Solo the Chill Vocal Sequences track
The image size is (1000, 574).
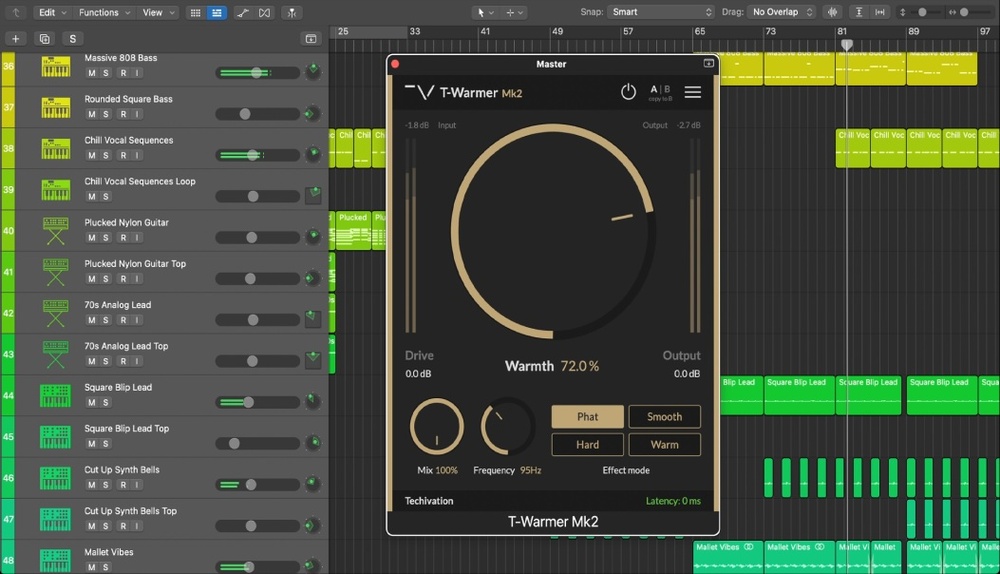pyautogui.click(x=106, y=155)
